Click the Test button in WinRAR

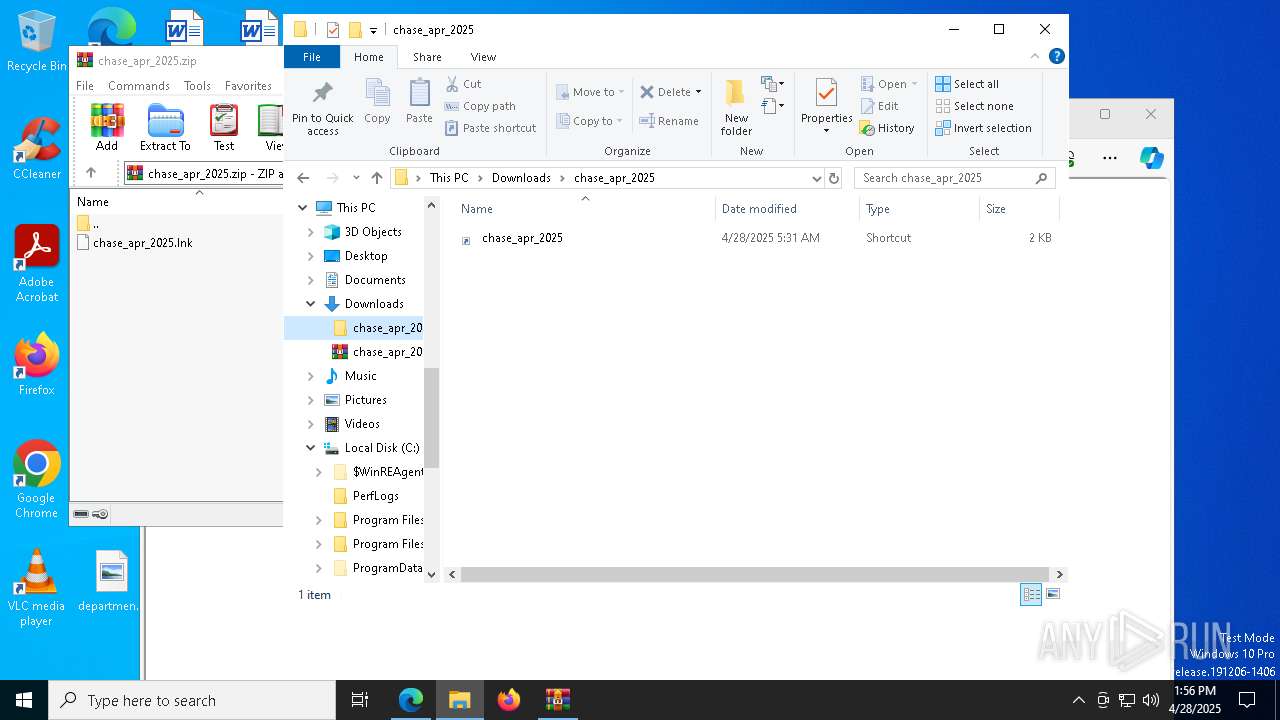(x=224, y=127)
